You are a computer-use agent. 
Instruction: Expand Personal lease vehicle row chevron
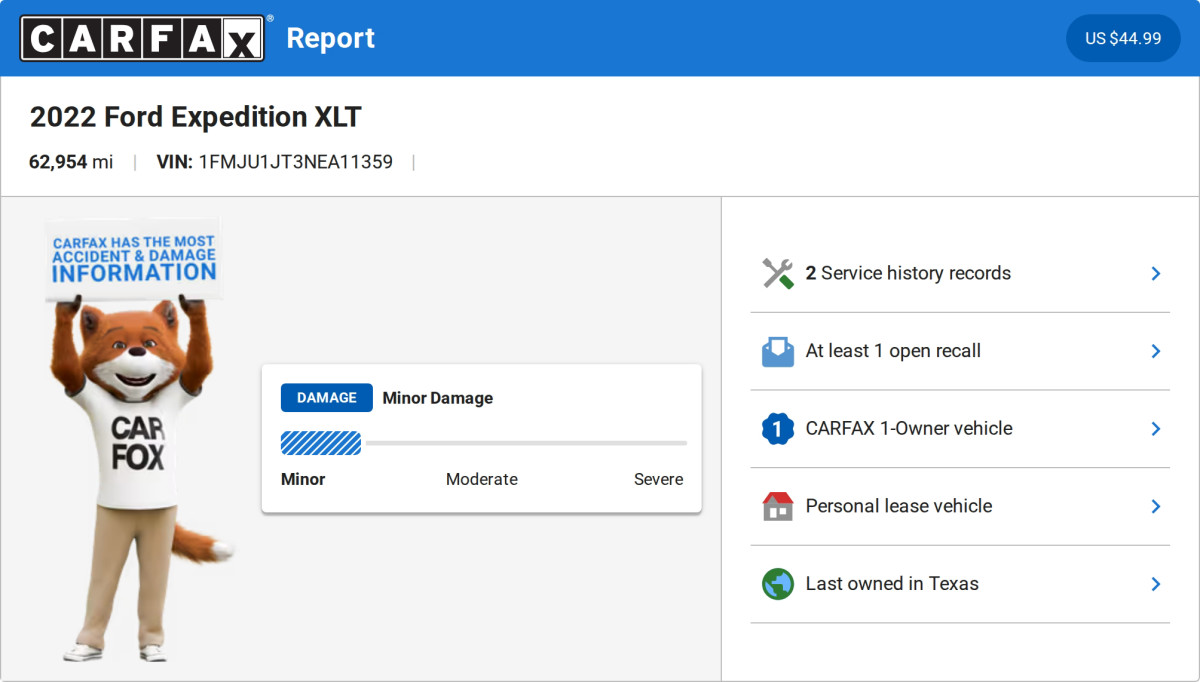coord(1155,506)
